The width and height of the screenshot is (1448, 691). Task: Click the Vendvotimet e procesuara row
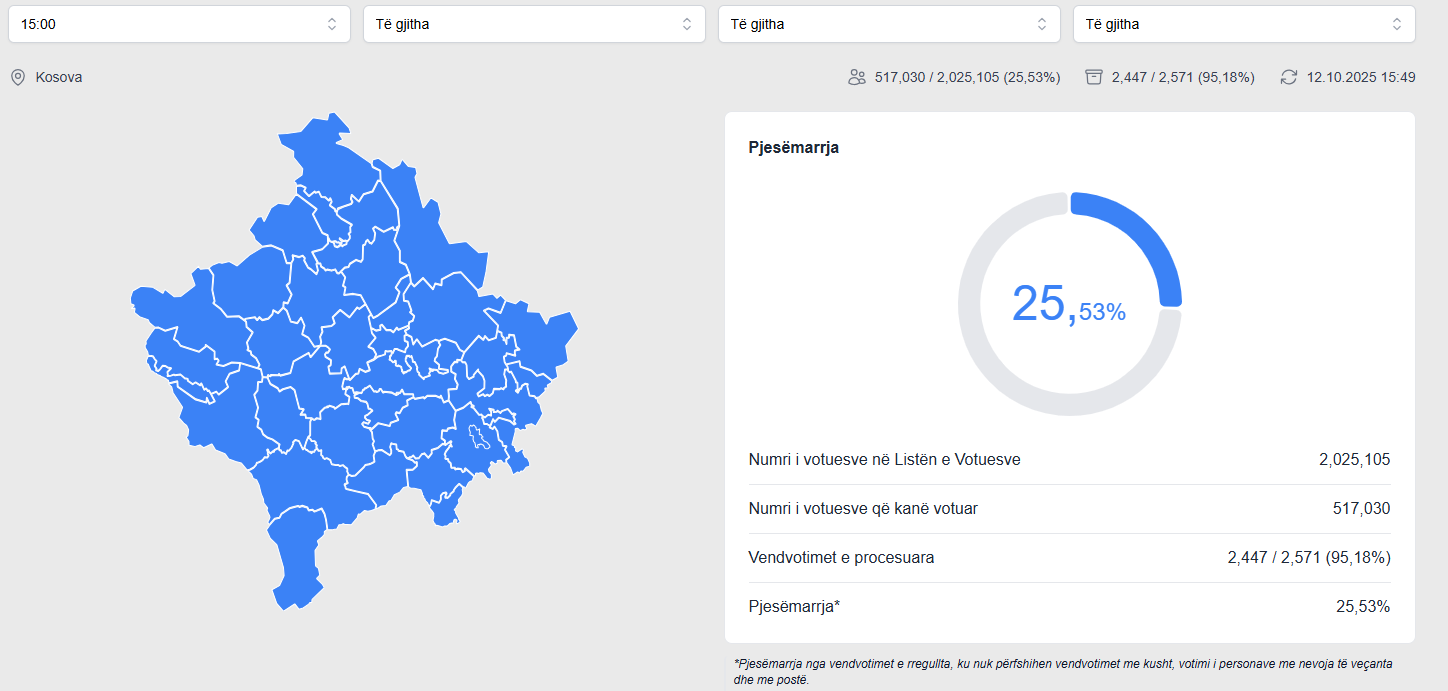point(1069,558)
